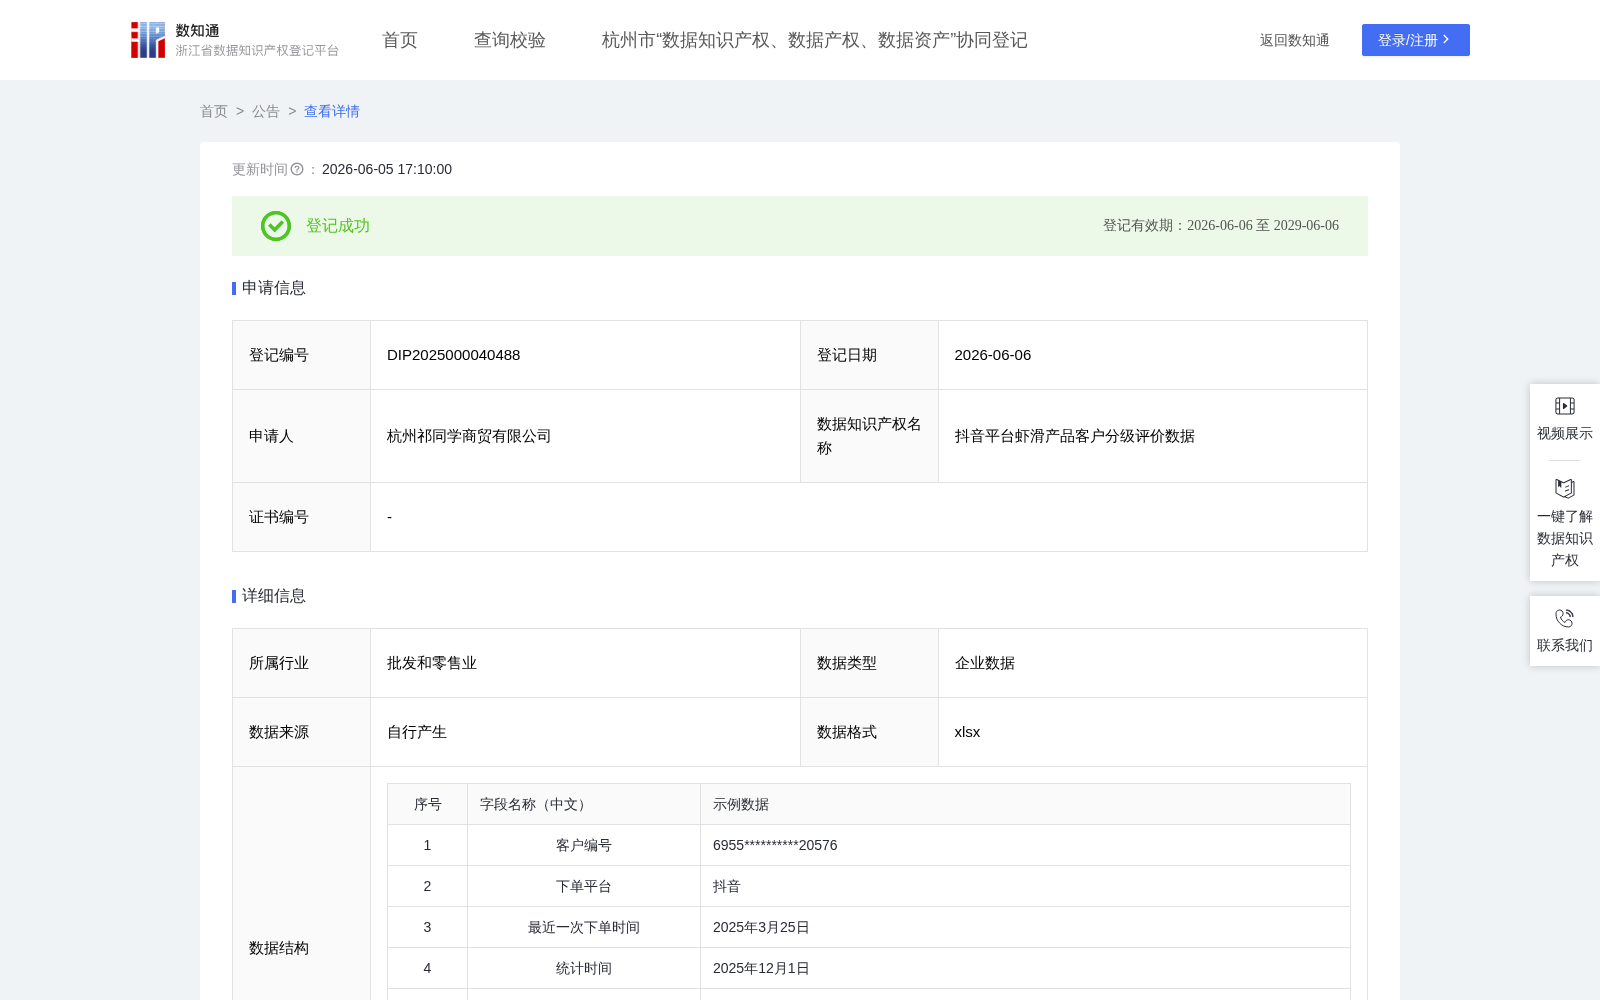Click 返回数知通 link
1600x1000 pixels.
1295,40
